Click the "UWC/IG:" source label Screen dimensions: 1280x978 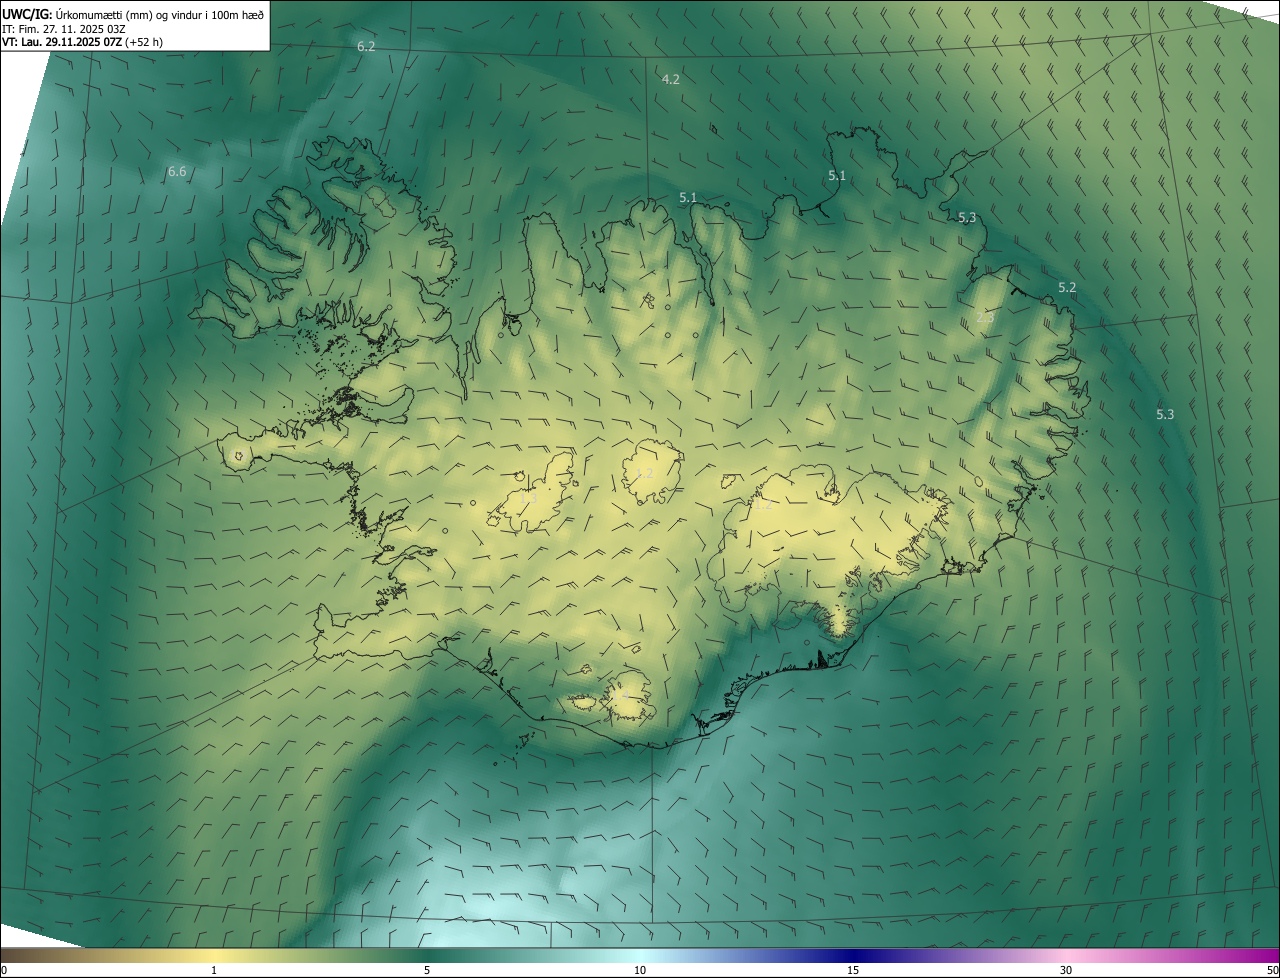27,14
